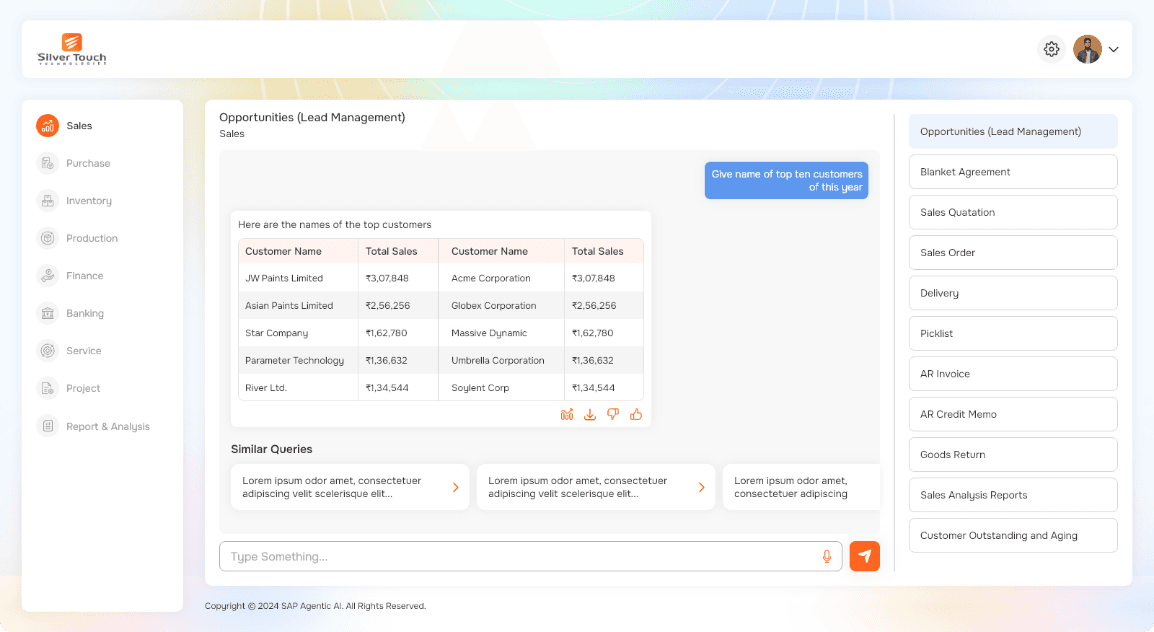The image size is (1154, 632).
Task: Click the microphone voice input icon
Action: click(826, 557)
